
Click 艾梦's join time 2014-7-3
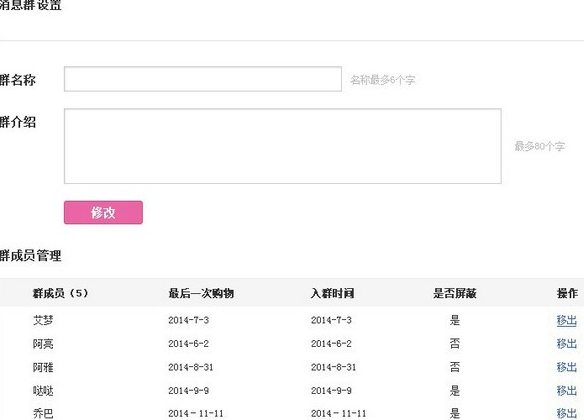tap(331, 320)
